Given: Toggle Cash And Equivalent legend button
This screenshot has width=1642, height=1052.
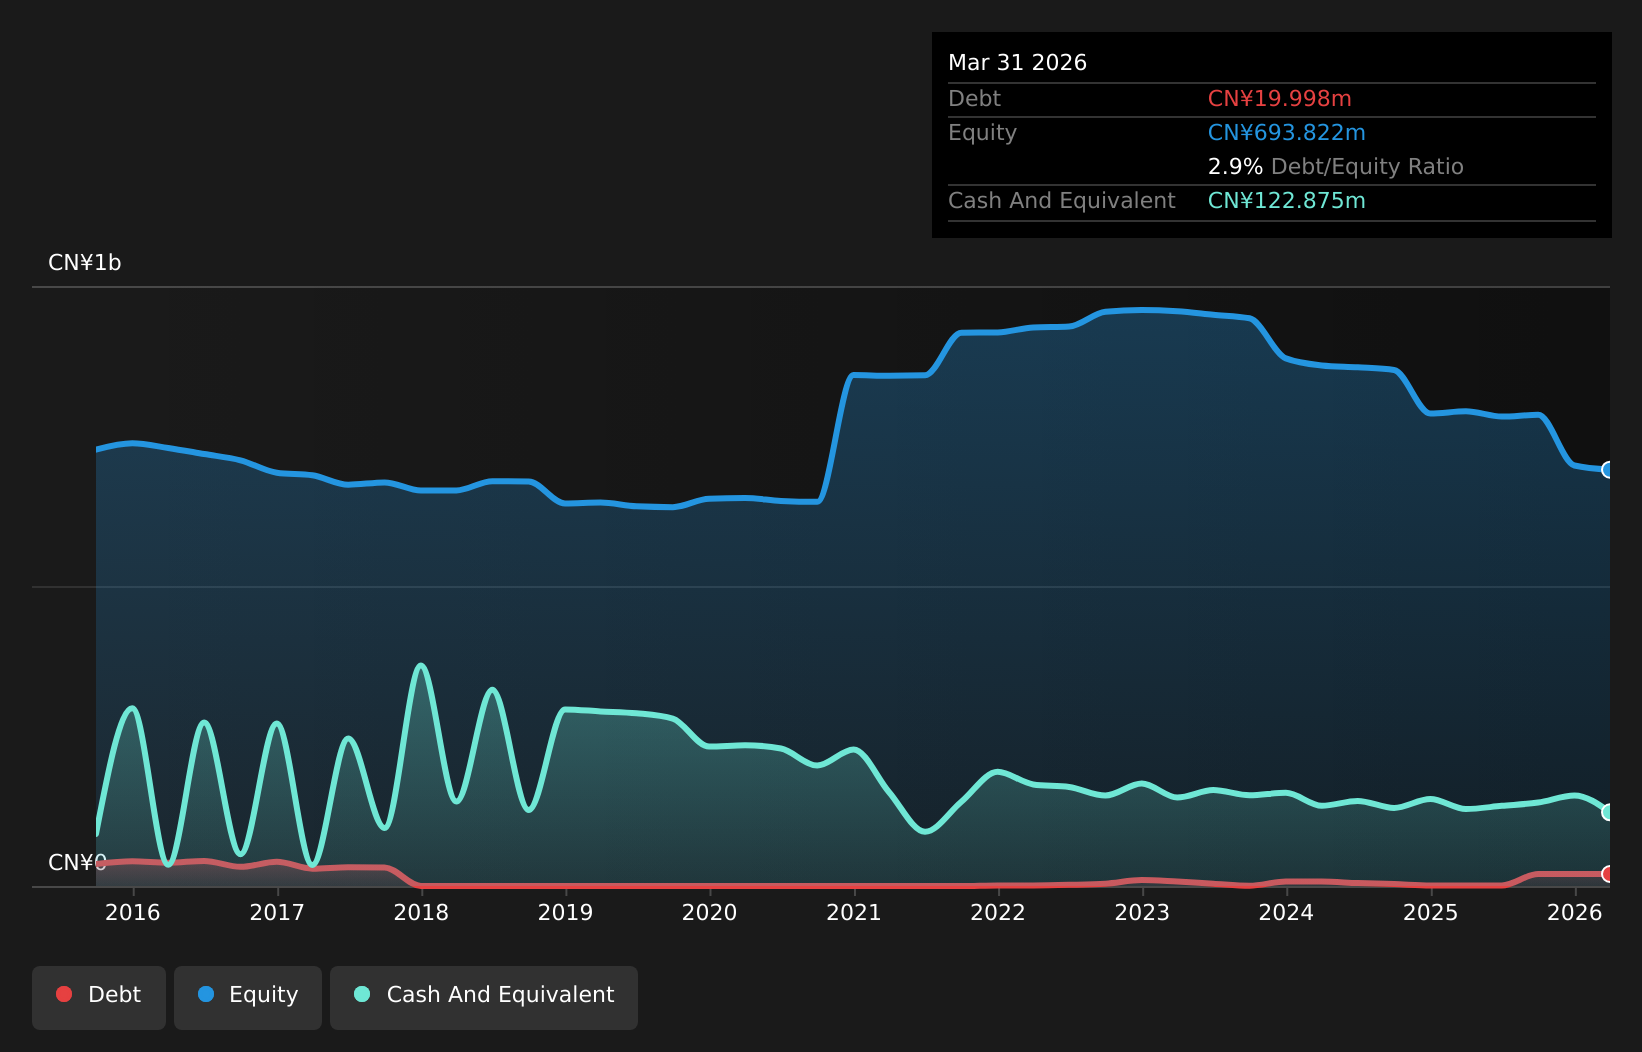Looking at the screenshot, I should click(x=484, y=997).
